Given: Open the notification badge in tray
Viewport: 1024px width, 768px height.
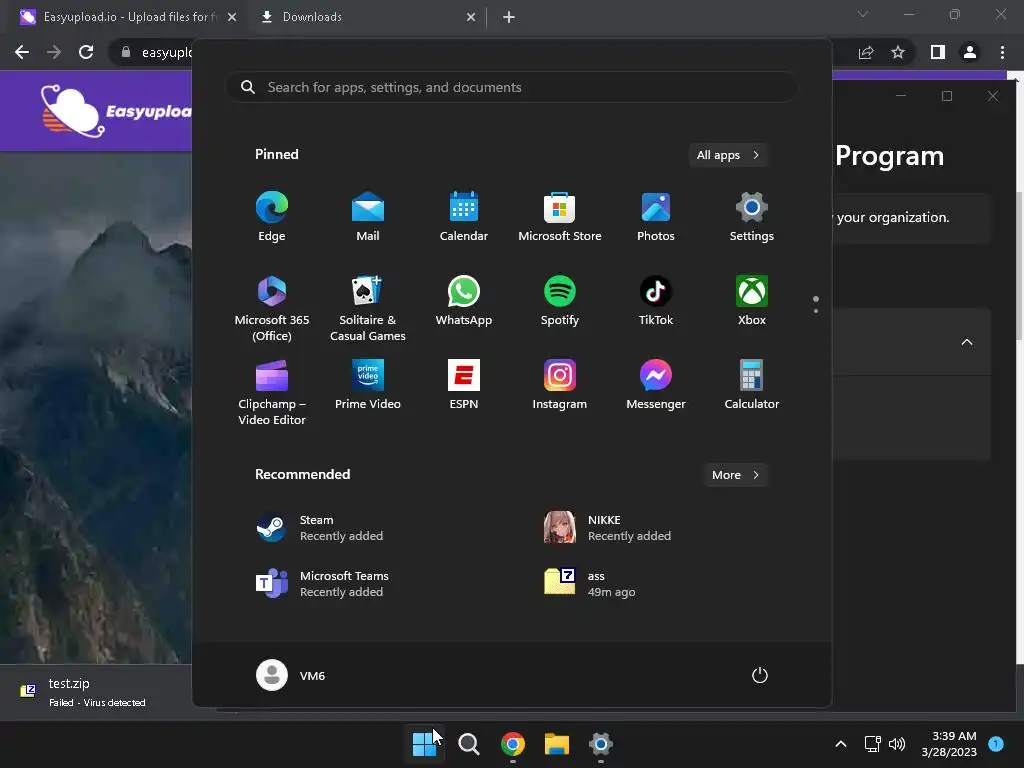Looking at the screenshot, I should (x=996, y=743).
